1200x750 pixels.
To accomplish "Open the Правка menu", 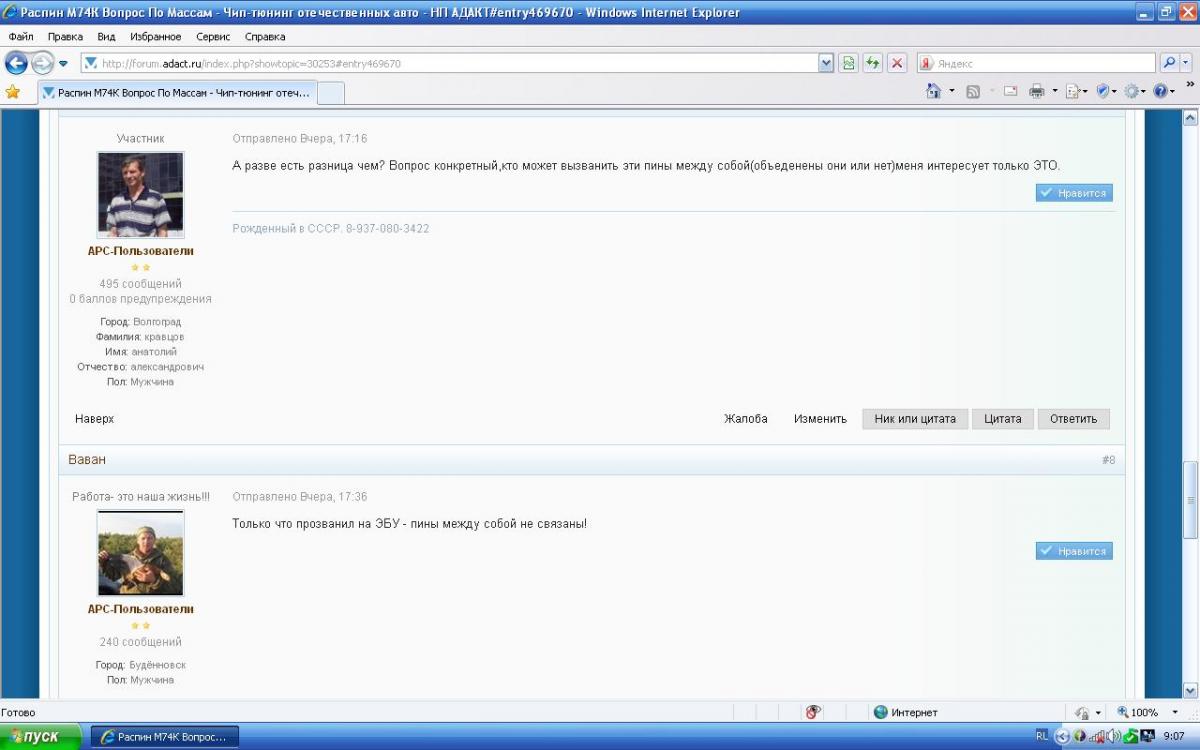I will [65, 36].
